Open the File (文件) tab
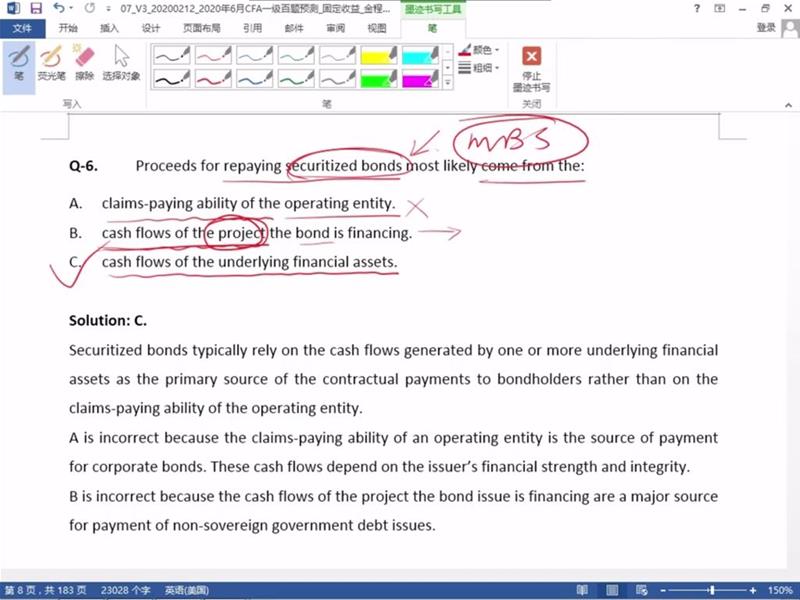 coord(22,28)
